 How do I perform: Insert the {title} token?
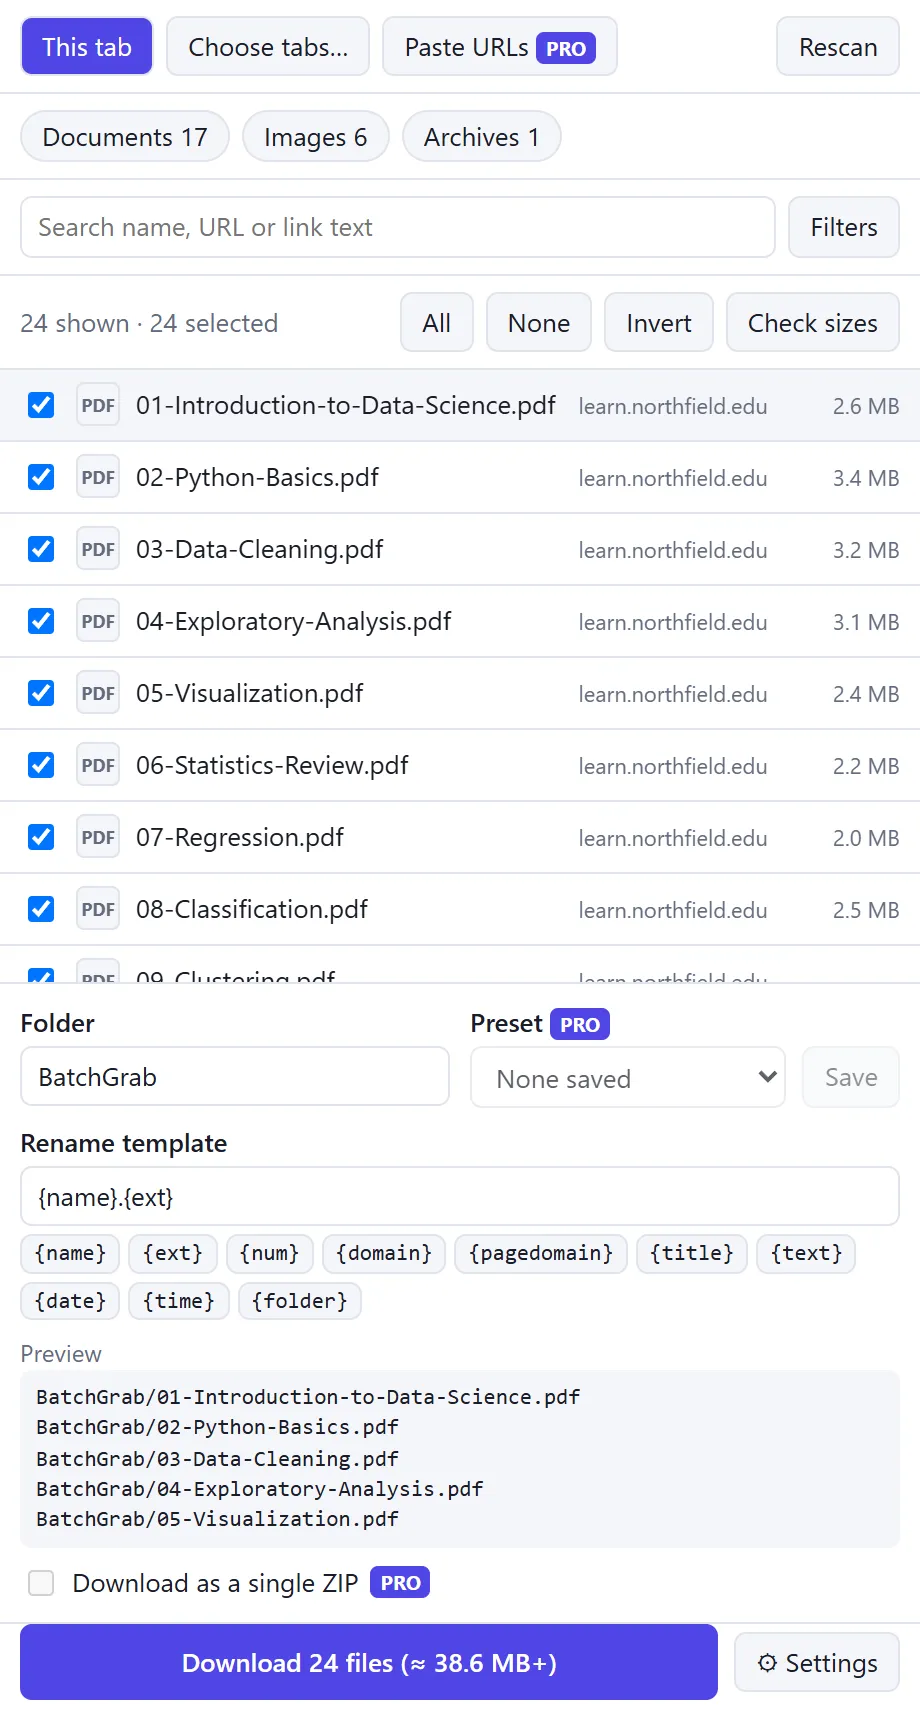692,1253
